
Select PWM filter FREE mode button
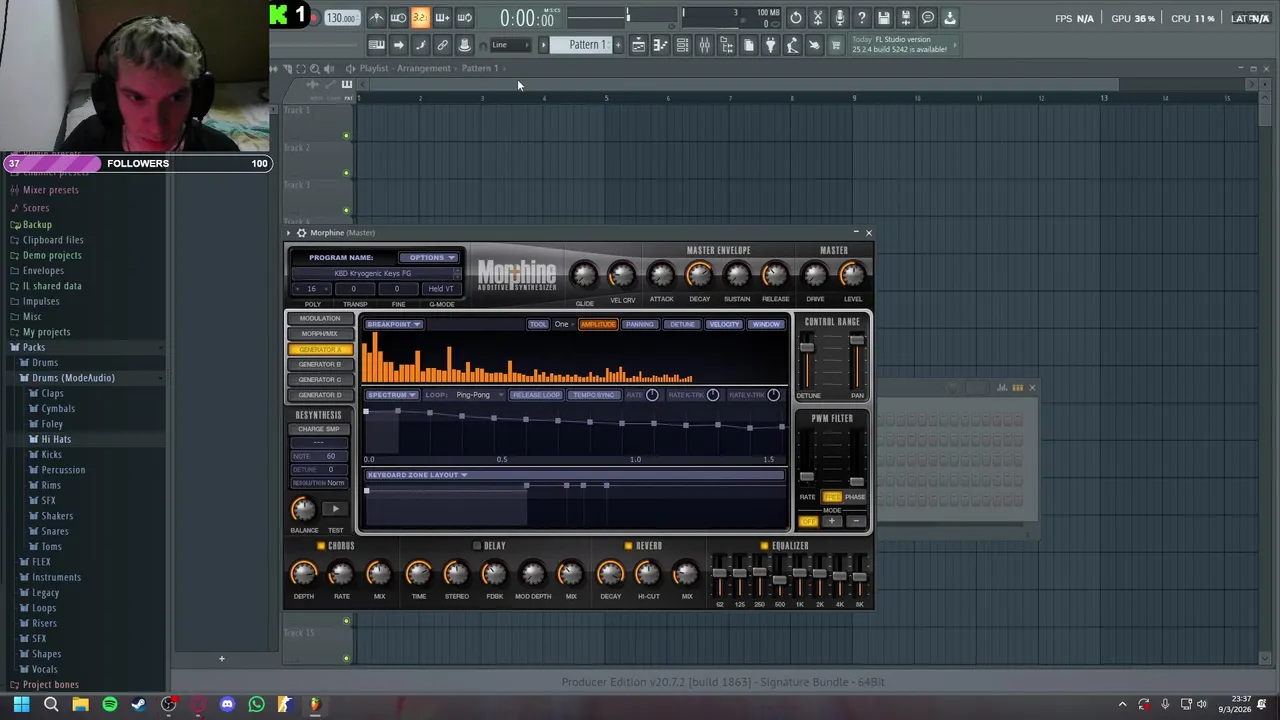coord(831,497)
